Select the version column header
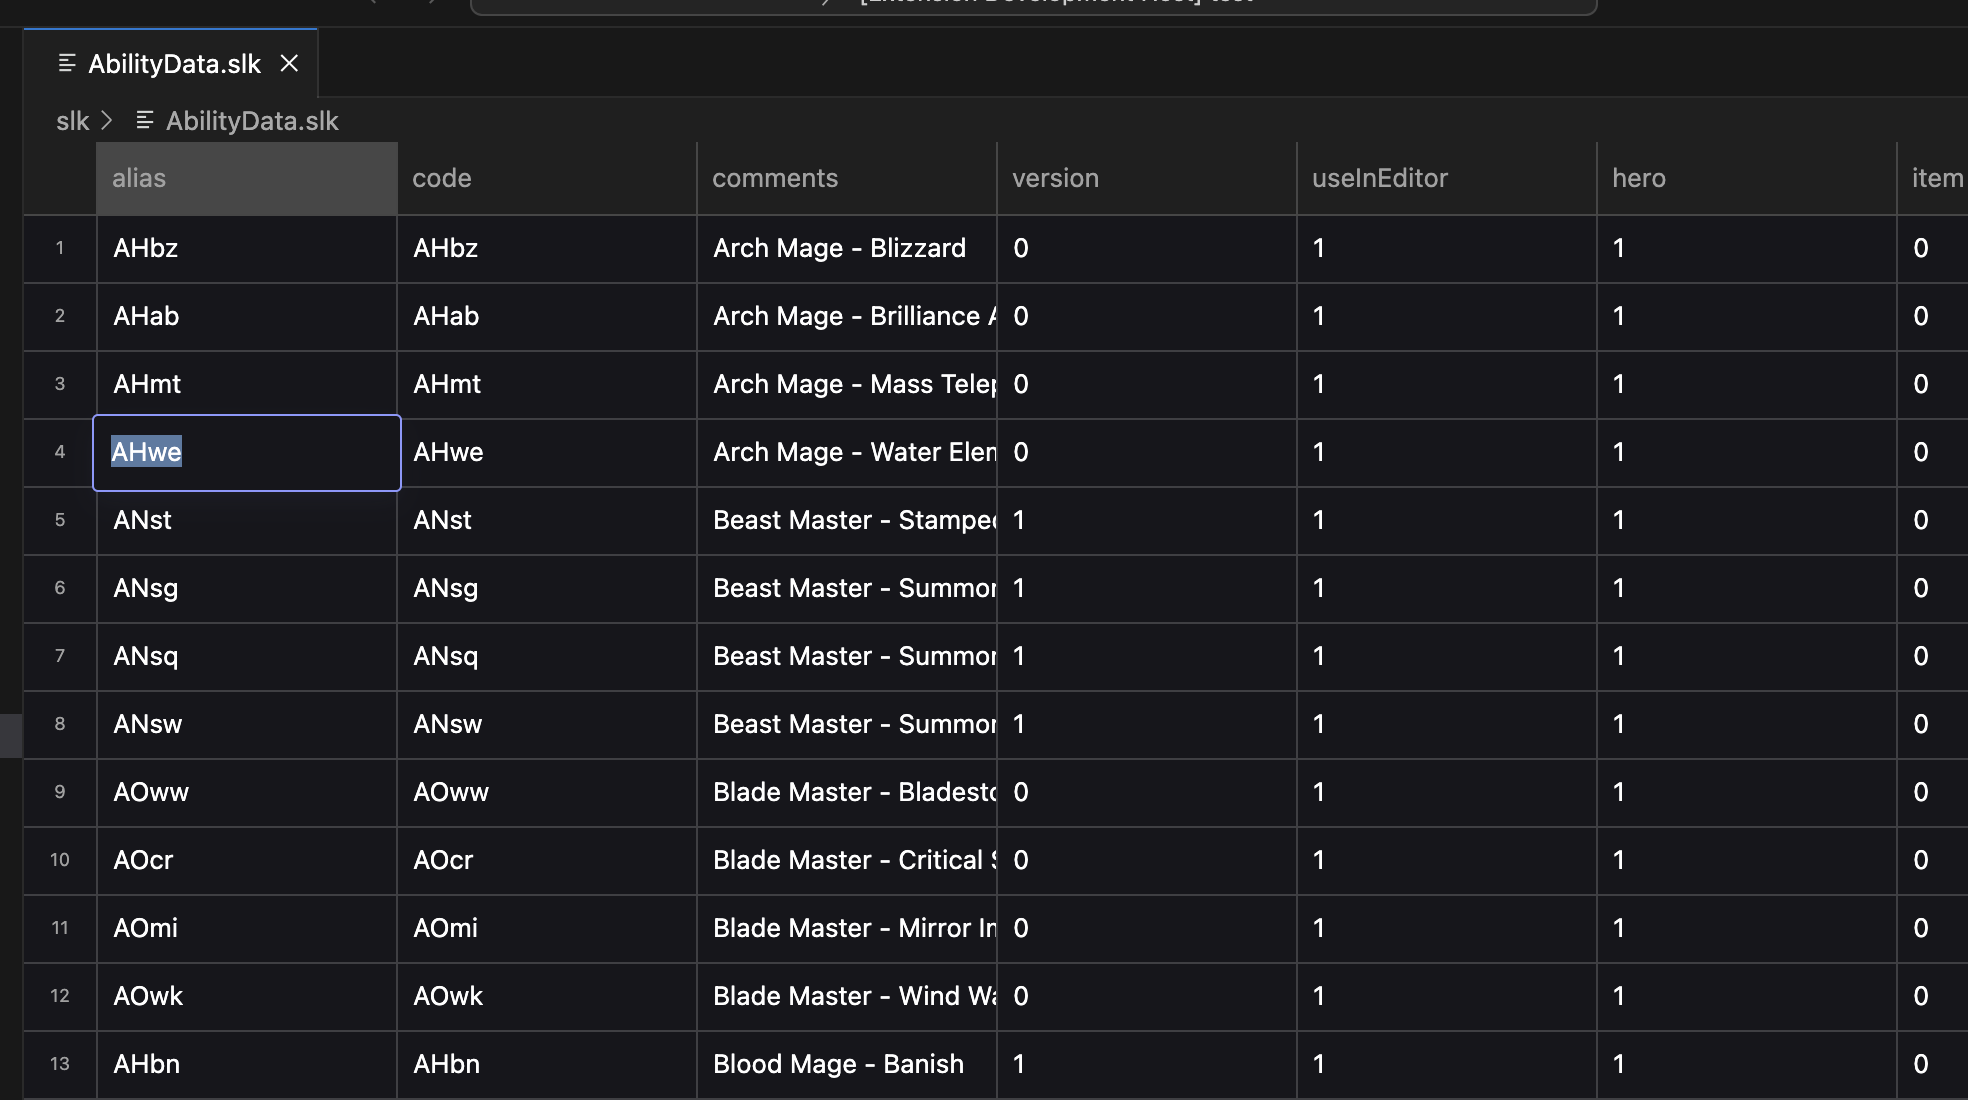Viewport: 1968px width, 1100px height. pyautogui.click(x=1146, y=178)
